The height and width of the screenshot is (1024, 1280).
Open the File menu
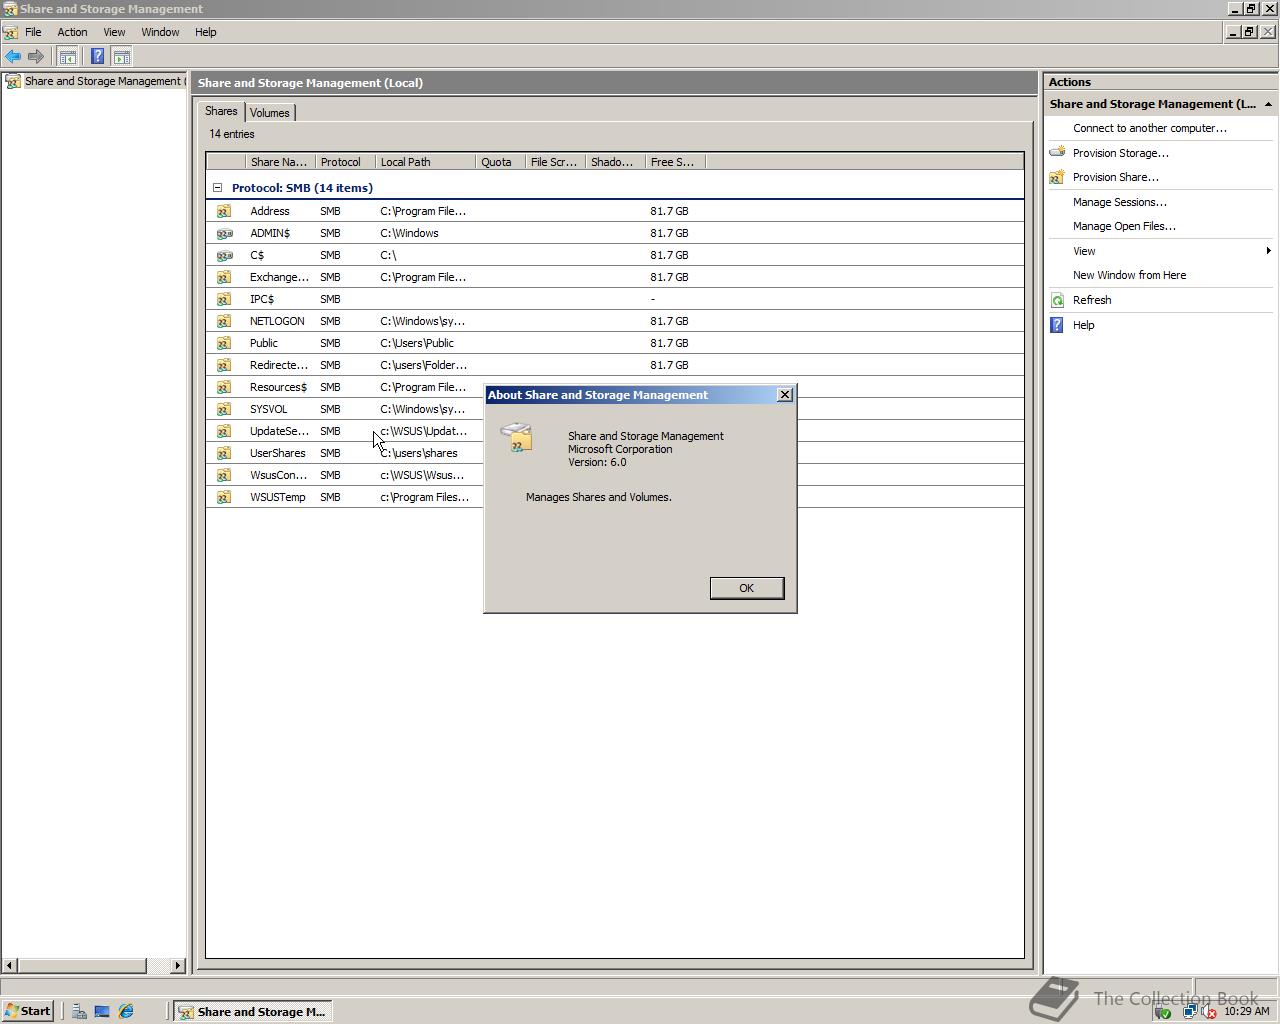pos(33,32)
